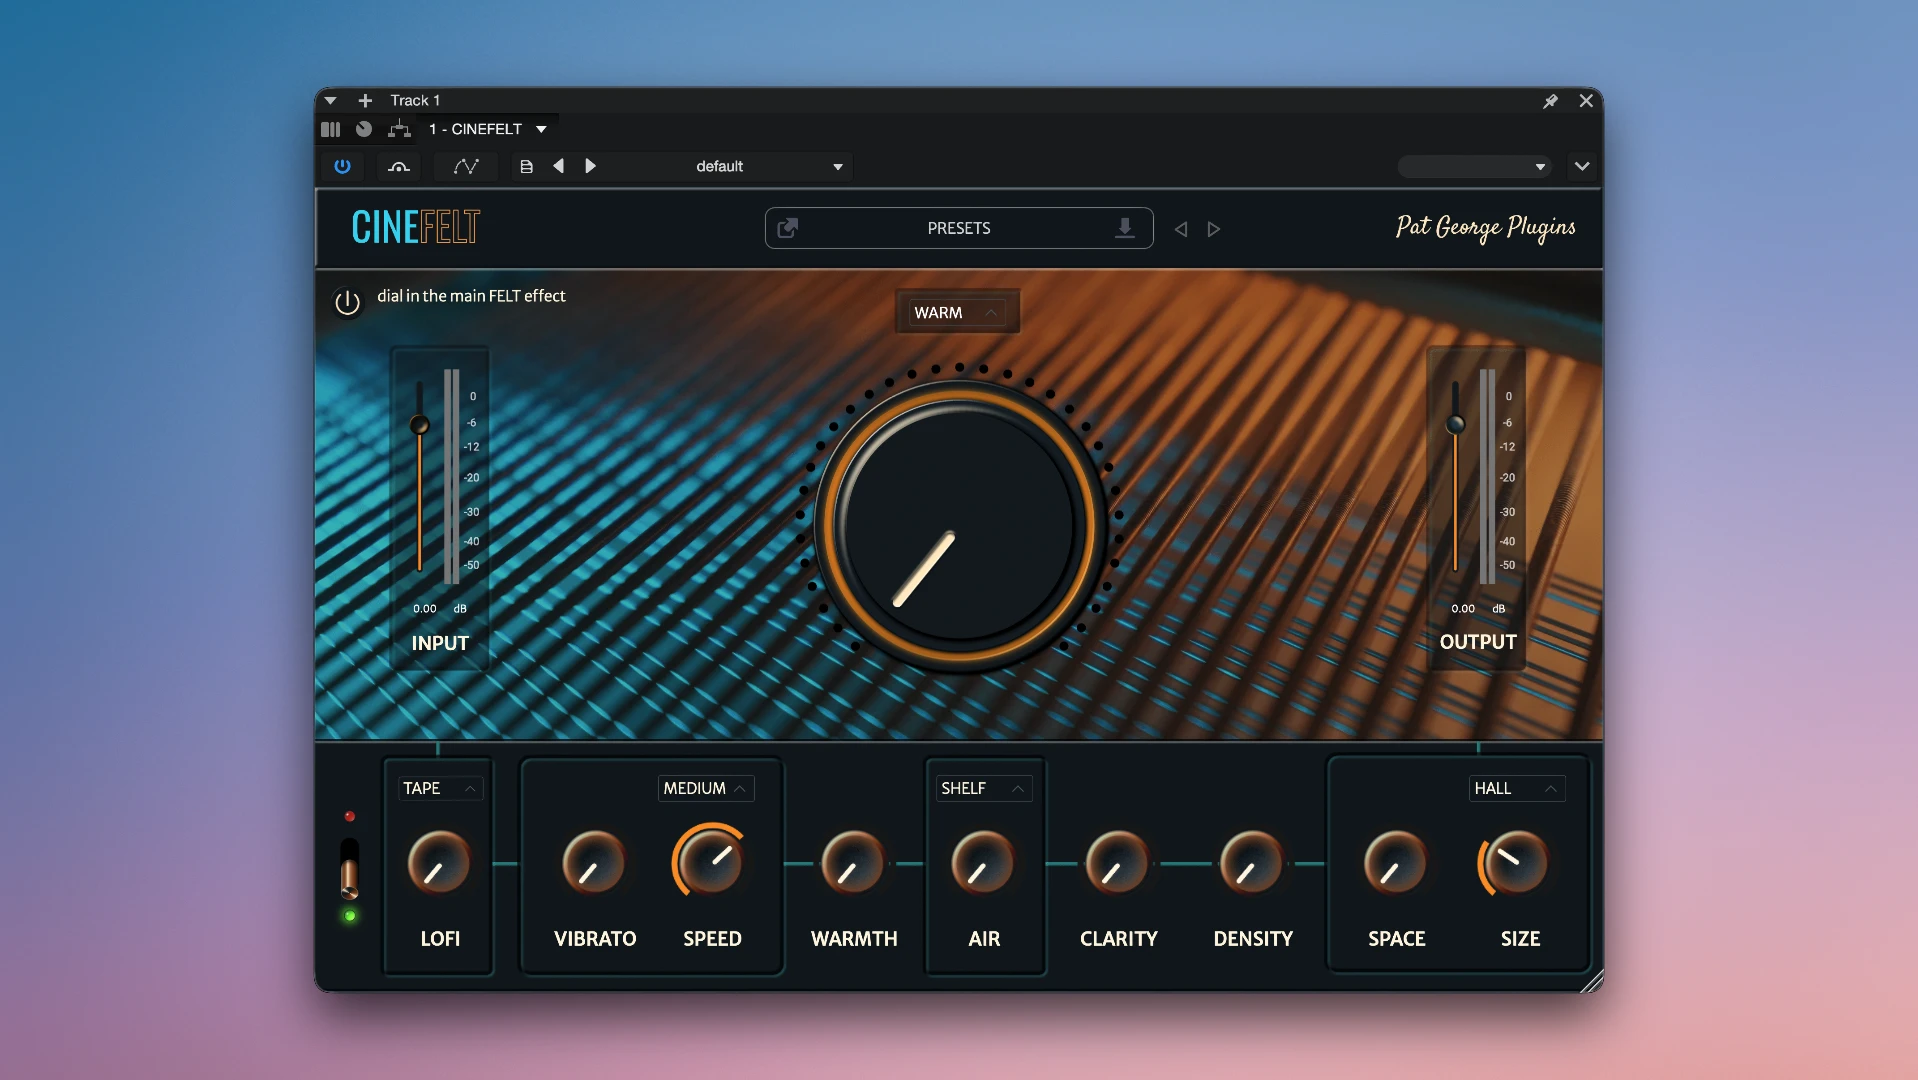The image size is (1918, 1080).
Task: Open the MEDIUM vibrato dropdown
Action: pos(706,788)
